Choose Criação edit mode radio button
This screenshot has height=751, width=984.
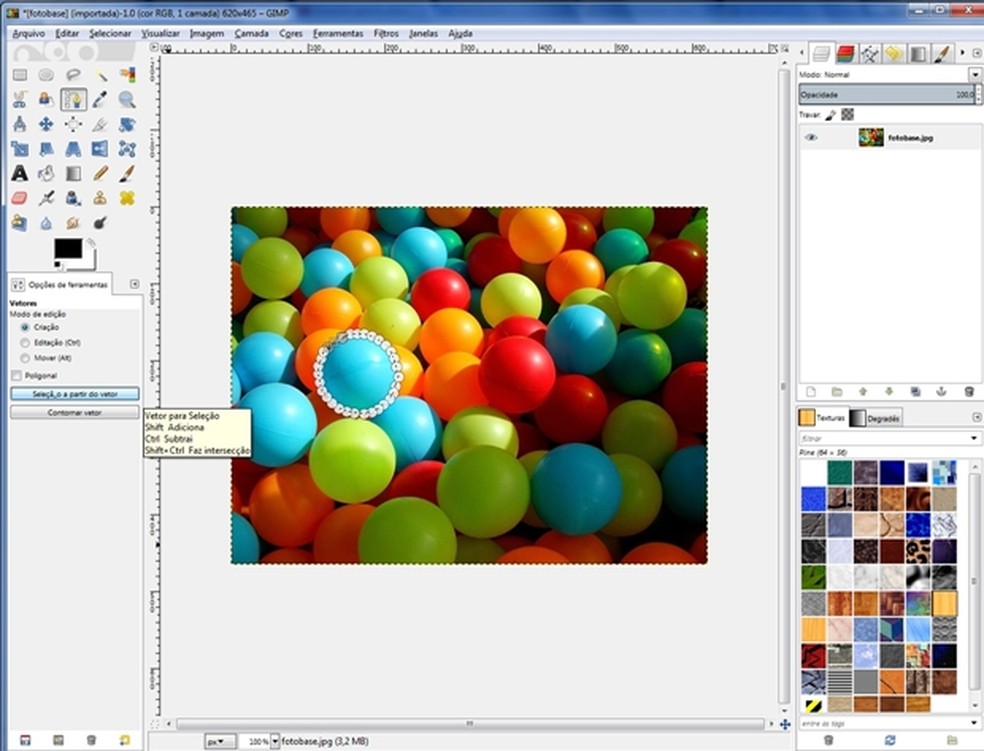coord(25,328)
